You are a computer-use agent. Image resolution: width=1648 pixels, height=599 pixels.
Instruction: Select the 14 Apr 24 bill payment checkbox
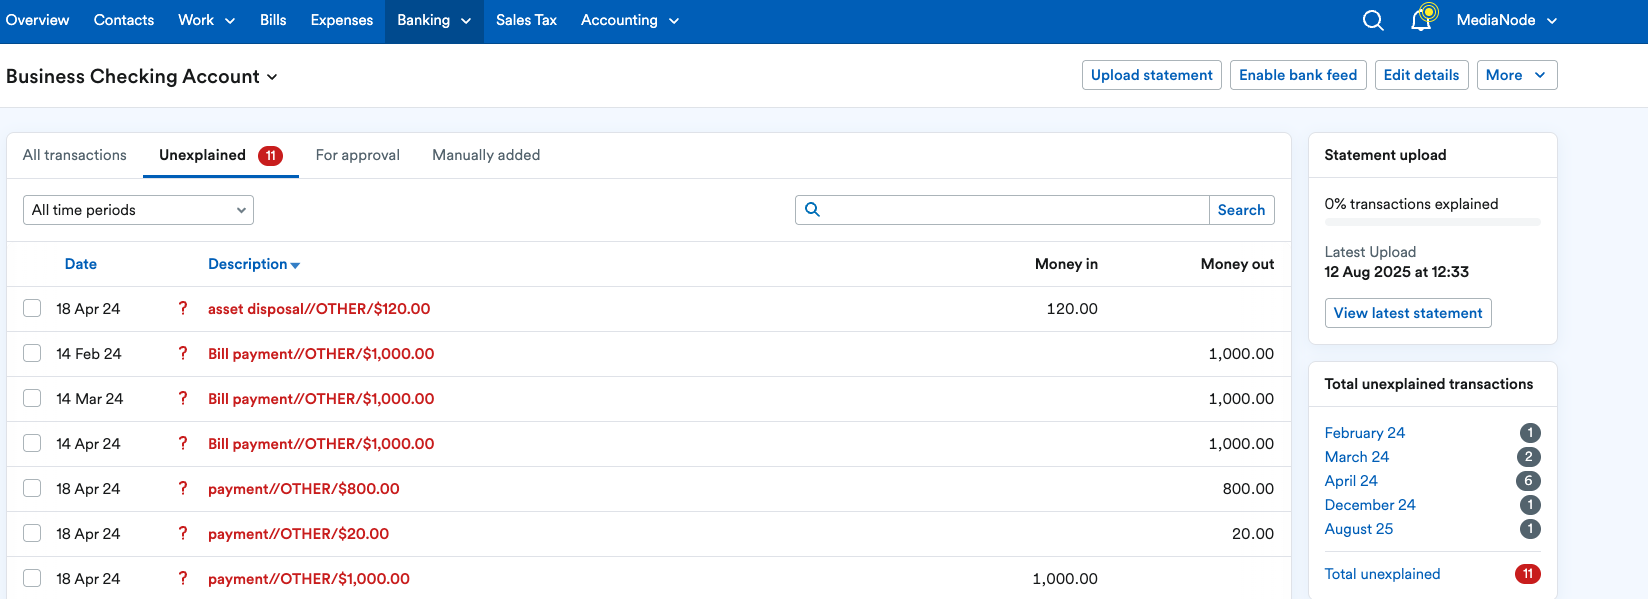click(32, 443)
